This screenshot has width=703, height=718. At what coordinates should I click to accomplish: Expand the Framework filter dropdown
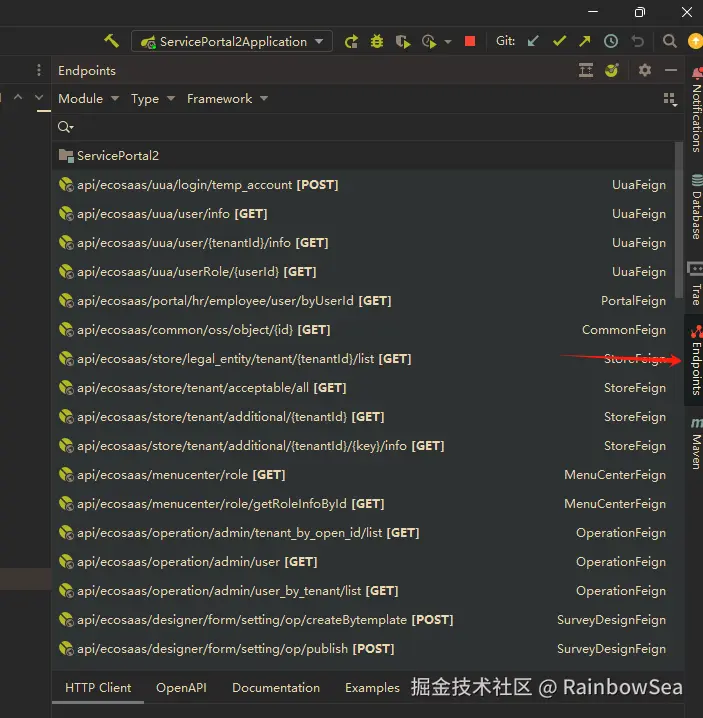[x=227, y=98]
